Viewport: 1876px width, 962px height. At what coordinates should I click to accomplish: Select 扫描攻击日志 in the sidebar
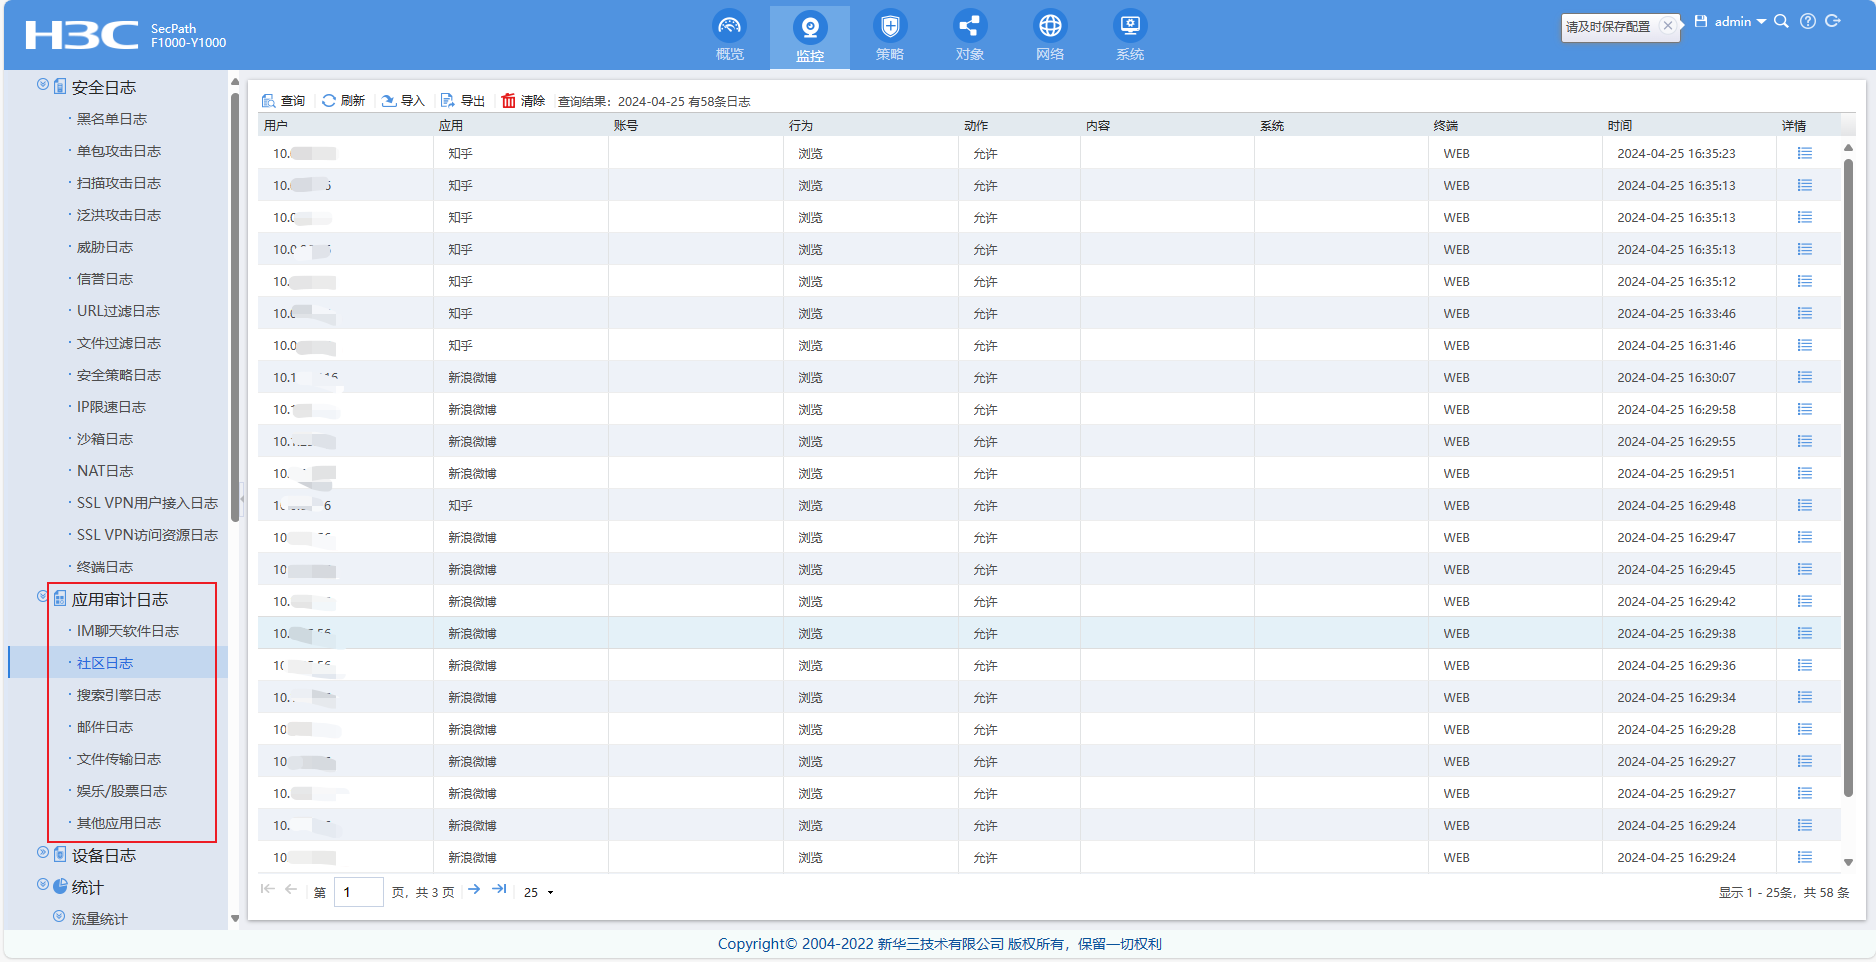coord(119,183)
